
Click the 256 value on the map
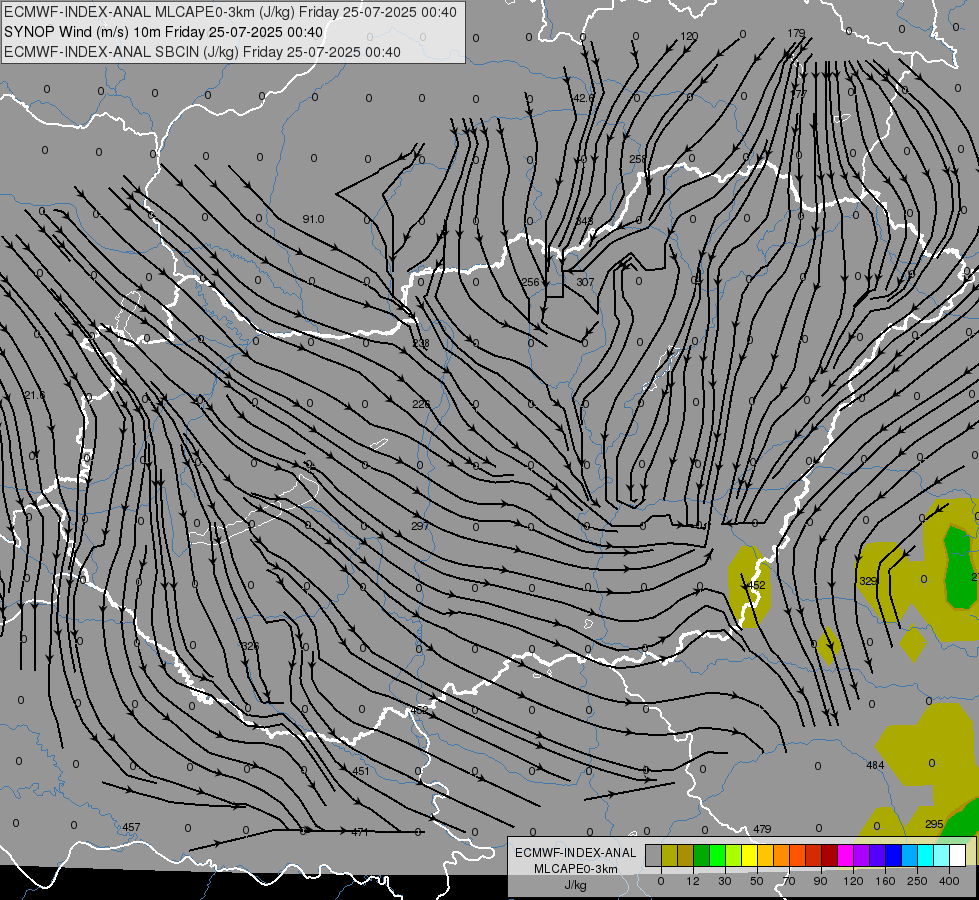pos(530,282)
